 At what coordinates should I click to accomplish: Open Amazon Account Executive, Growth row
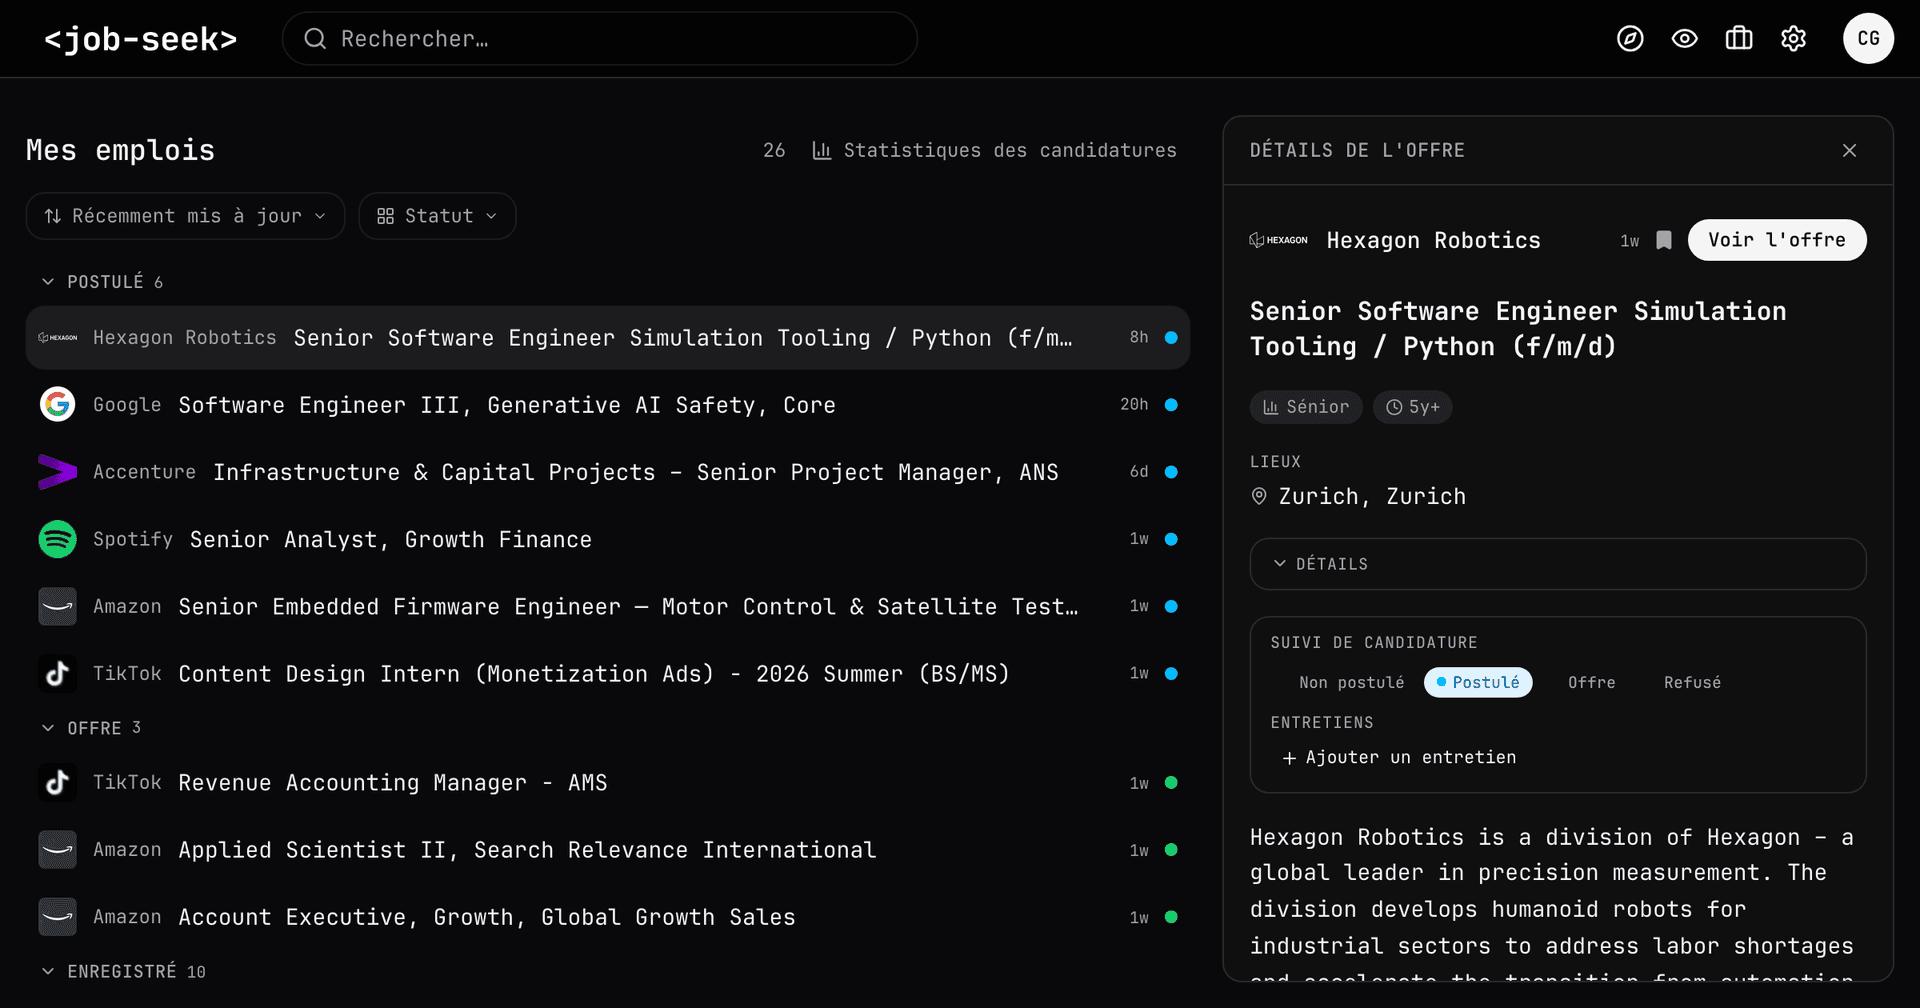click(608, 917)
